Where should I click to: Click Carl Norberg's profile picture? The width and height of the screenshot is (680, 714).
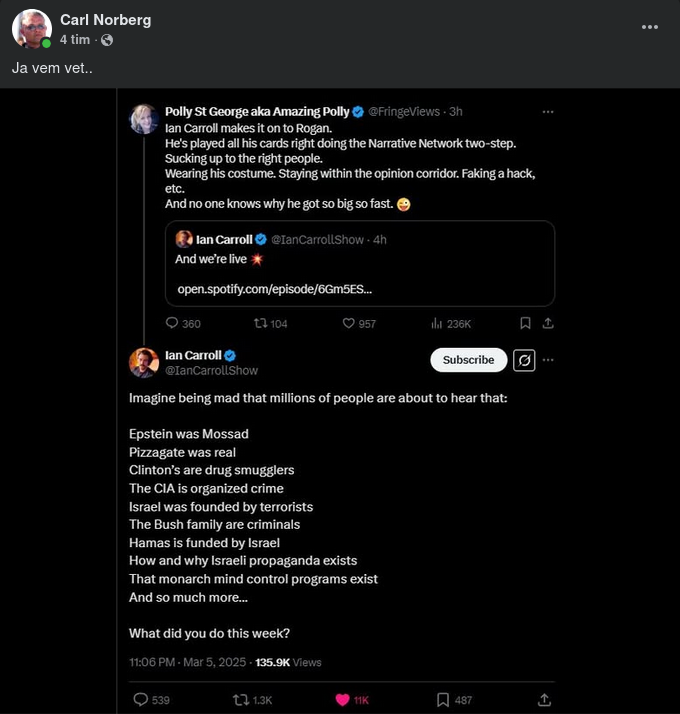coord(32,29)
